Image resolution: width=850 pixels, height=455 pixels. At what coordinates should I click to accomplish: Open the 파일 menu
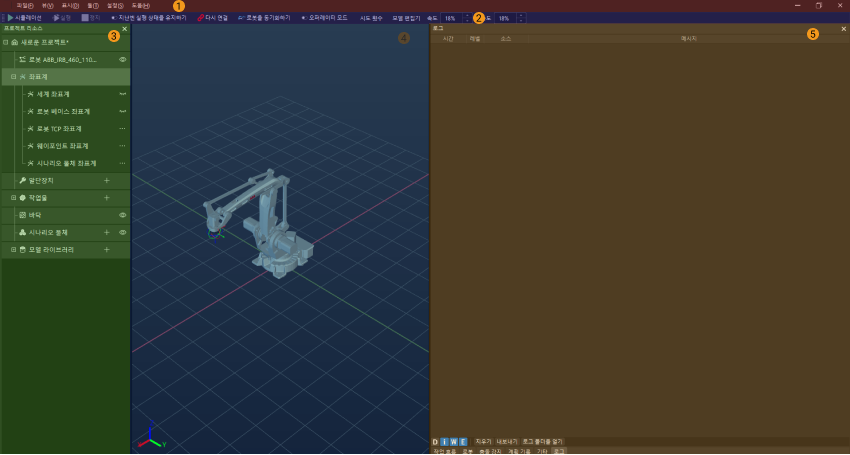[25, 5]
